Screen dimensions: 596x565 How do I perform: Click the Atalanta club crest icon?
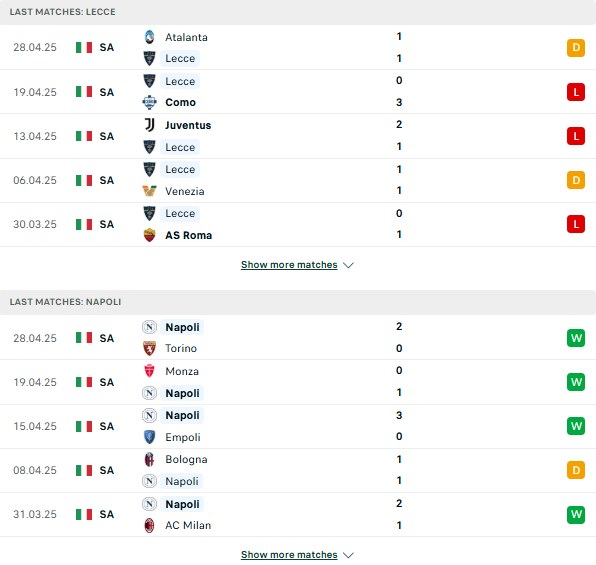pos(149,37)
